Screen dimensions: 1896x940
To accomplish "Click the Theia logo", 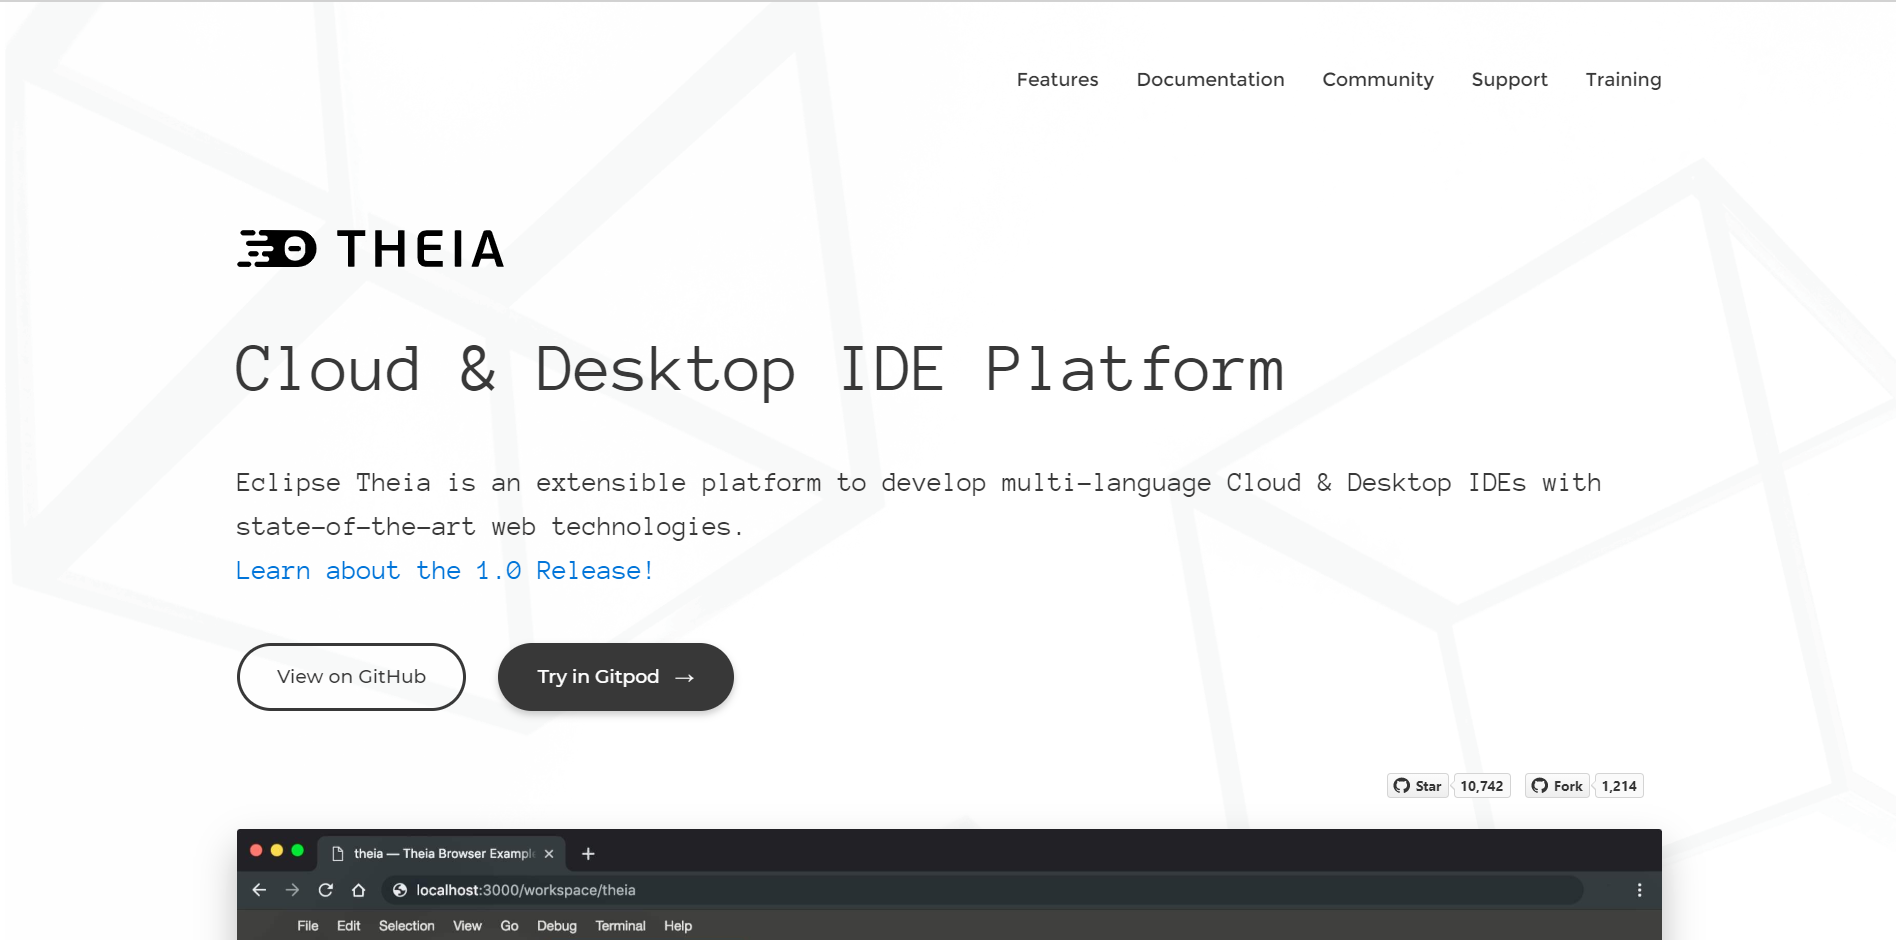I will [371, 249].
